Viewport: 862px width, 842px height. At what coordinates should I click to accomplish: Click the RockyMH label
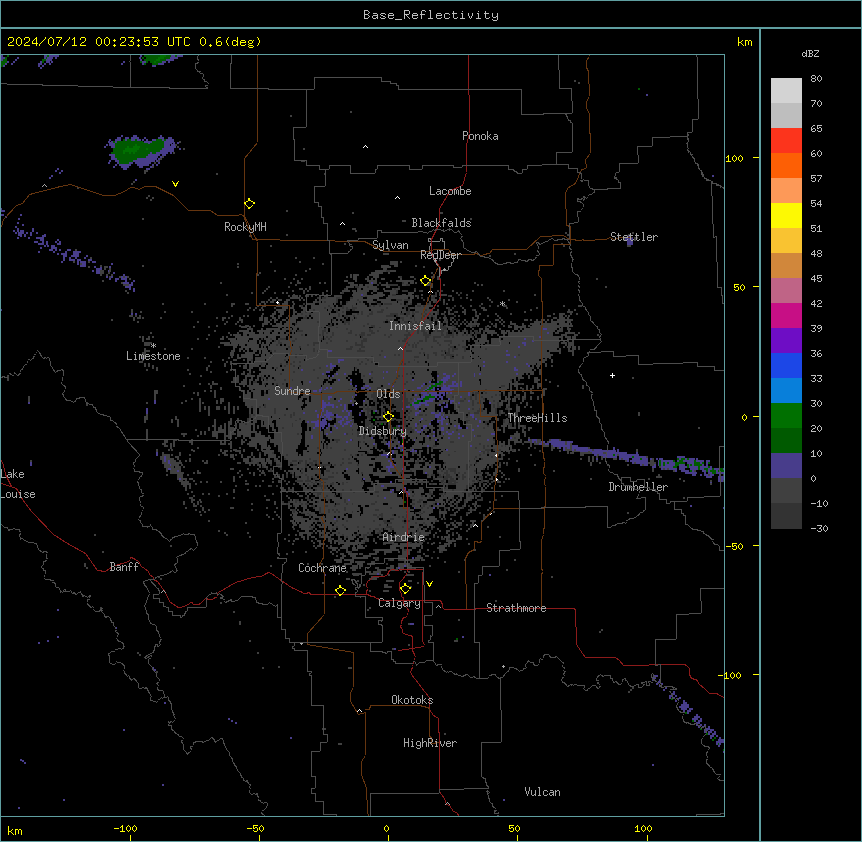245,227
